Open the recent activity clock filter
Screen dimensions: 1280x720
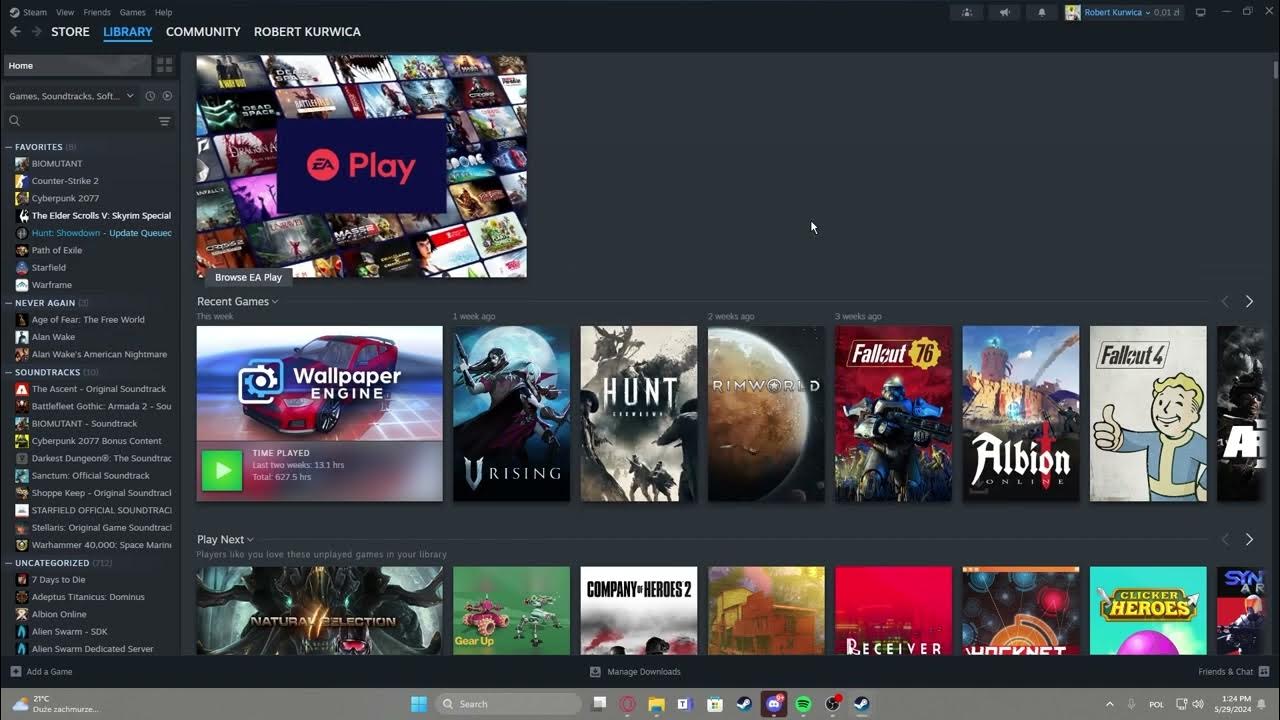pos(150,96)
